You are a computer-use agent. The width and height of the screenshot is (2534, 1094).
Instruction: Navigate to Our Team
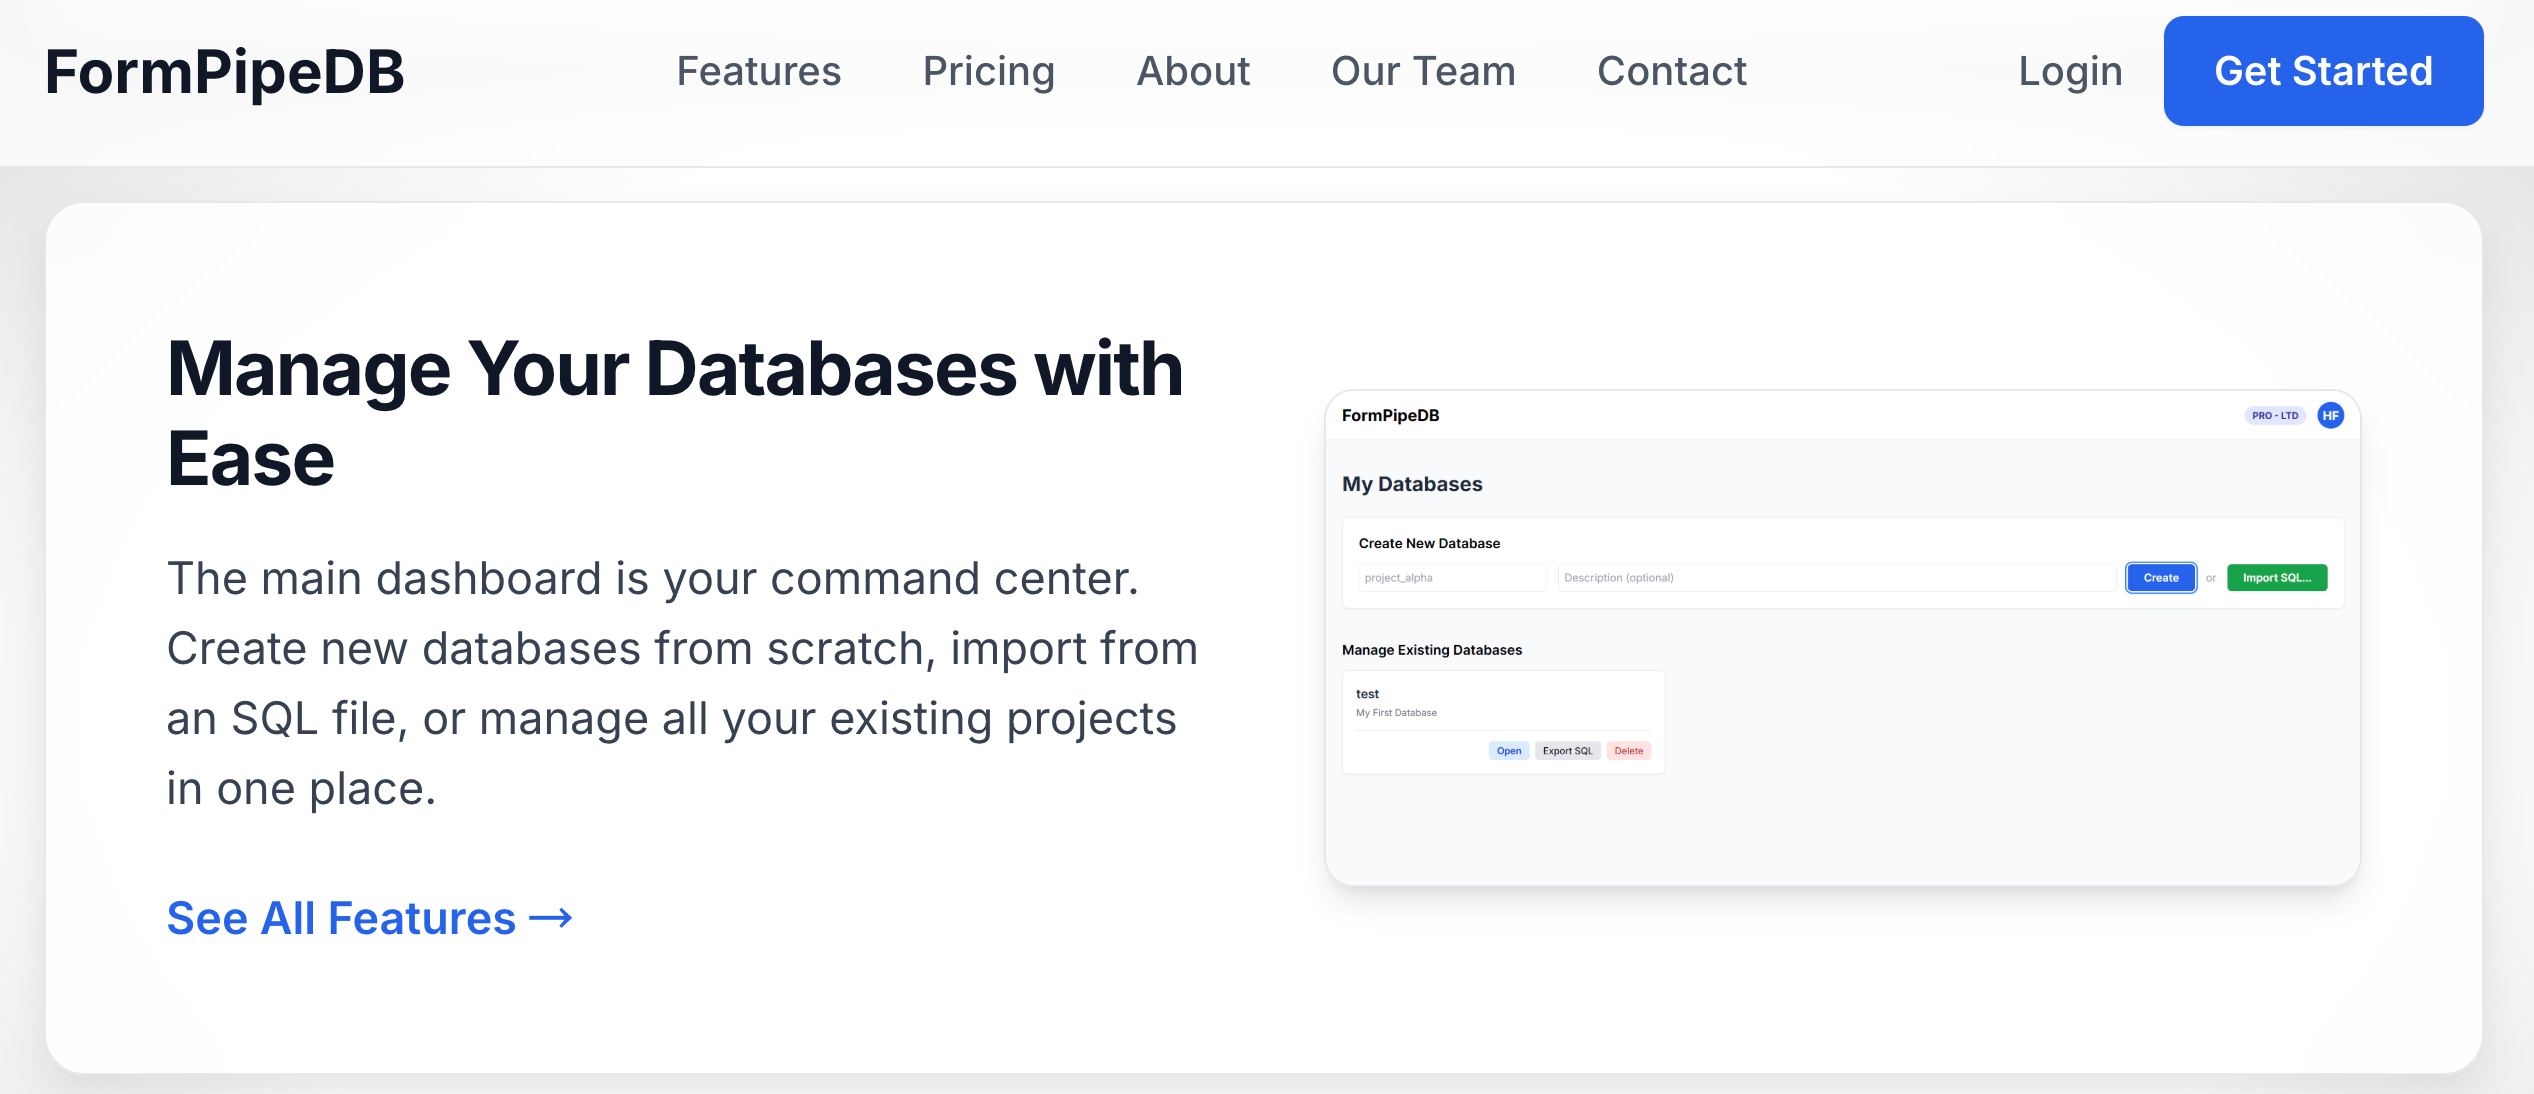coord(1423,72)
